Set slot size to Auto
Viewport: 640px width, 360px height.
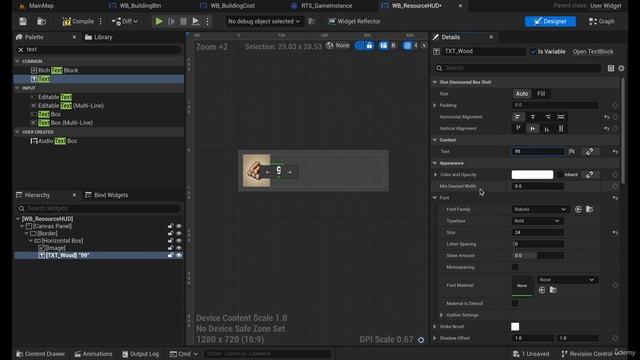[522, 94]
